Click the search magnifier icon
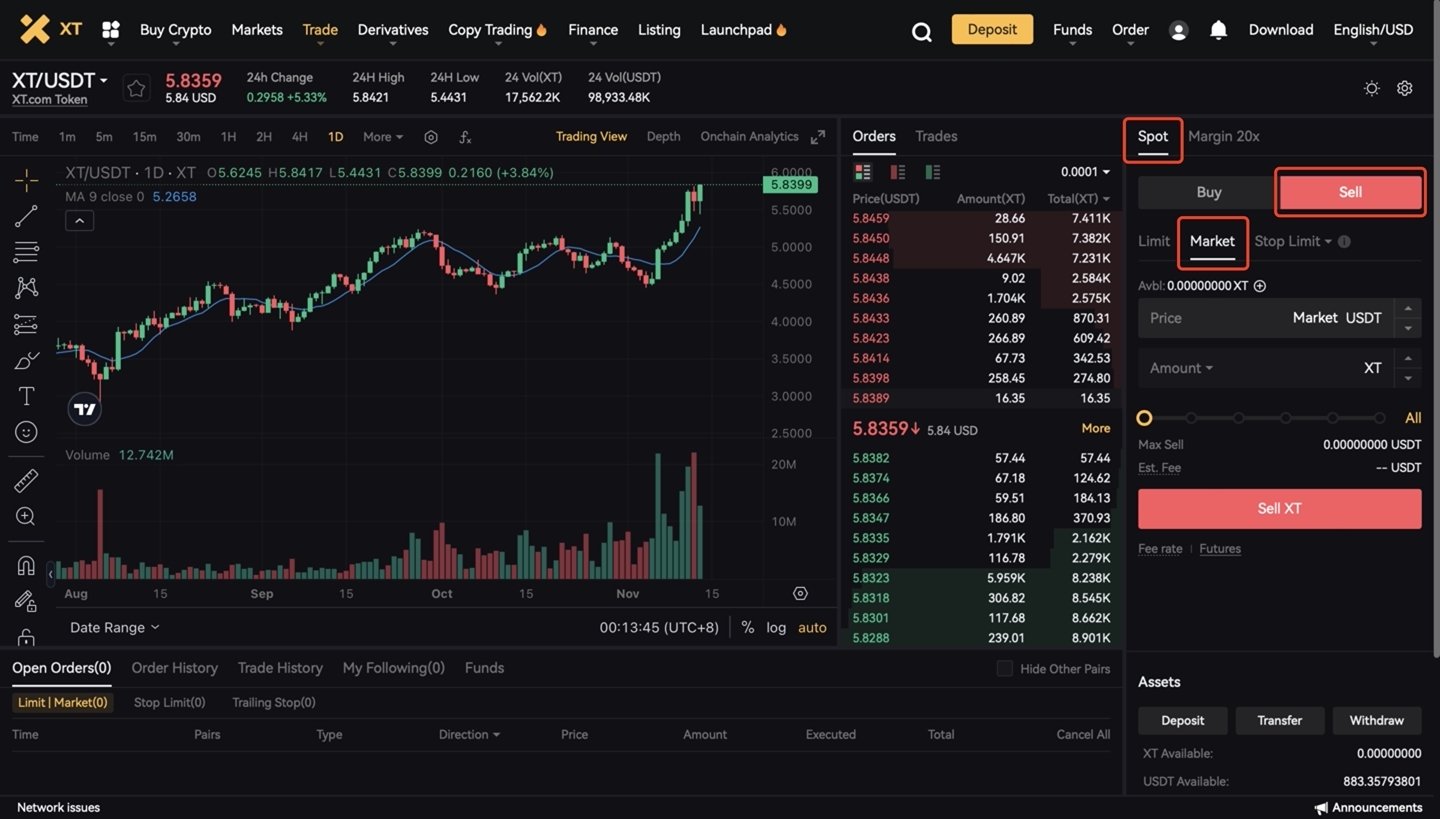The image size is (1440, 819). 921,31
